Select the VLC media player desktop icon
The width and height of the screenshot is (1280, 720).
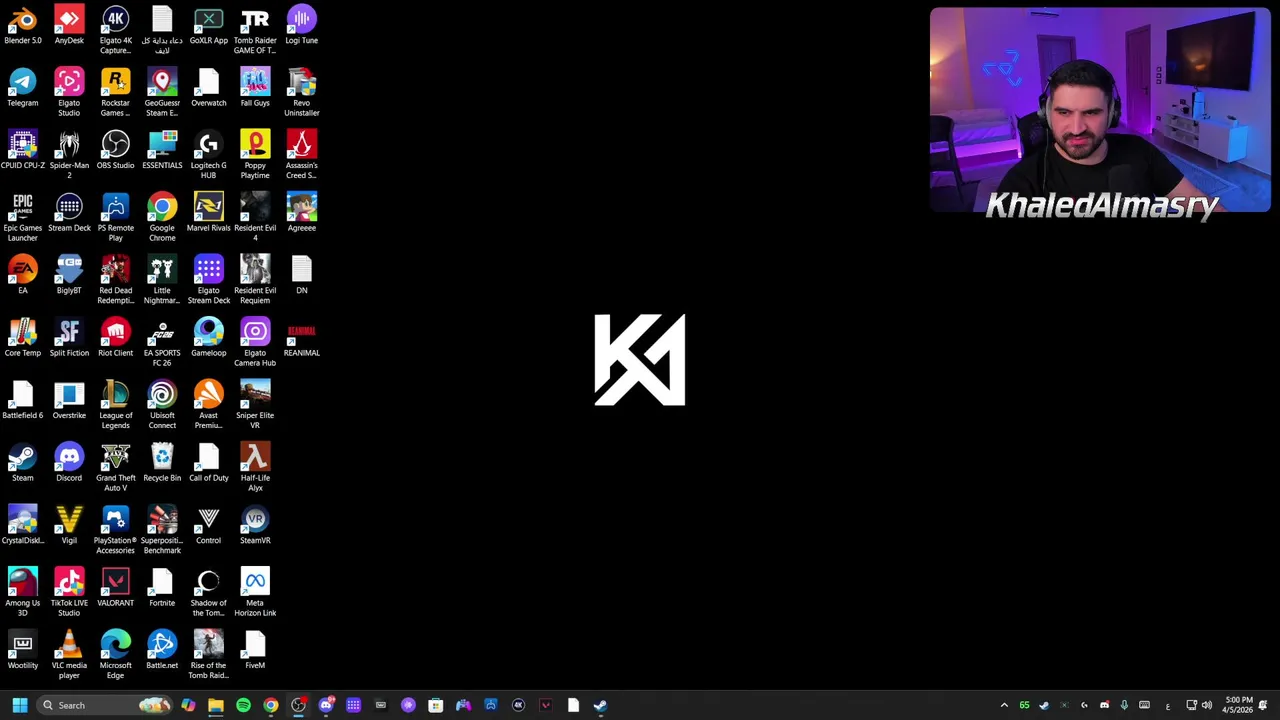click(x=69, y=655)
